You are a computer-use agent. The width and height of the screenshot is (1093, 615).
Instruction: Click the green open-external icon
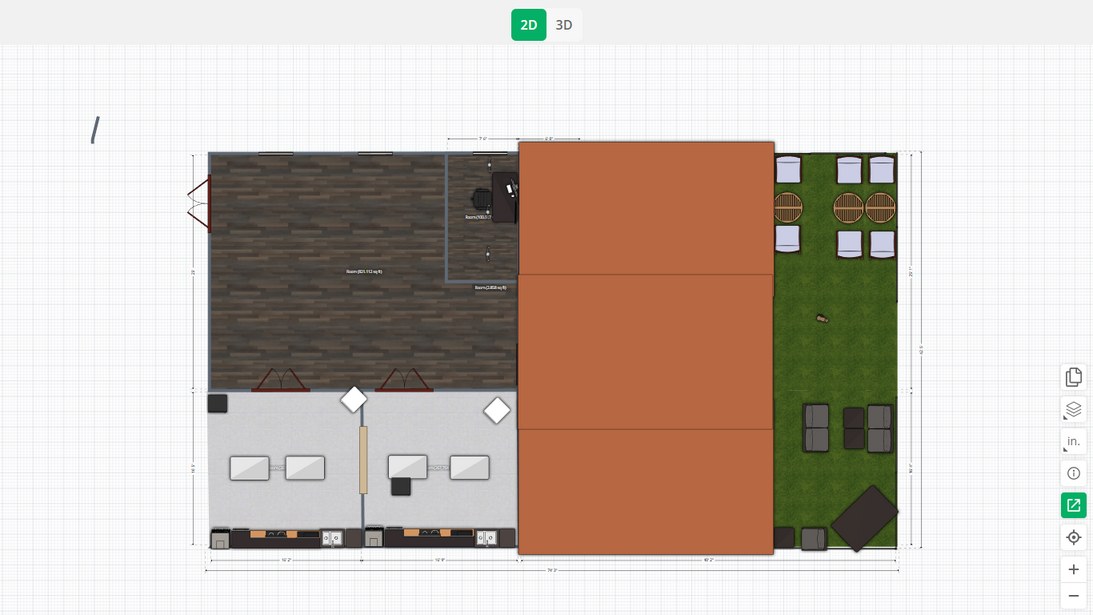1073,505
